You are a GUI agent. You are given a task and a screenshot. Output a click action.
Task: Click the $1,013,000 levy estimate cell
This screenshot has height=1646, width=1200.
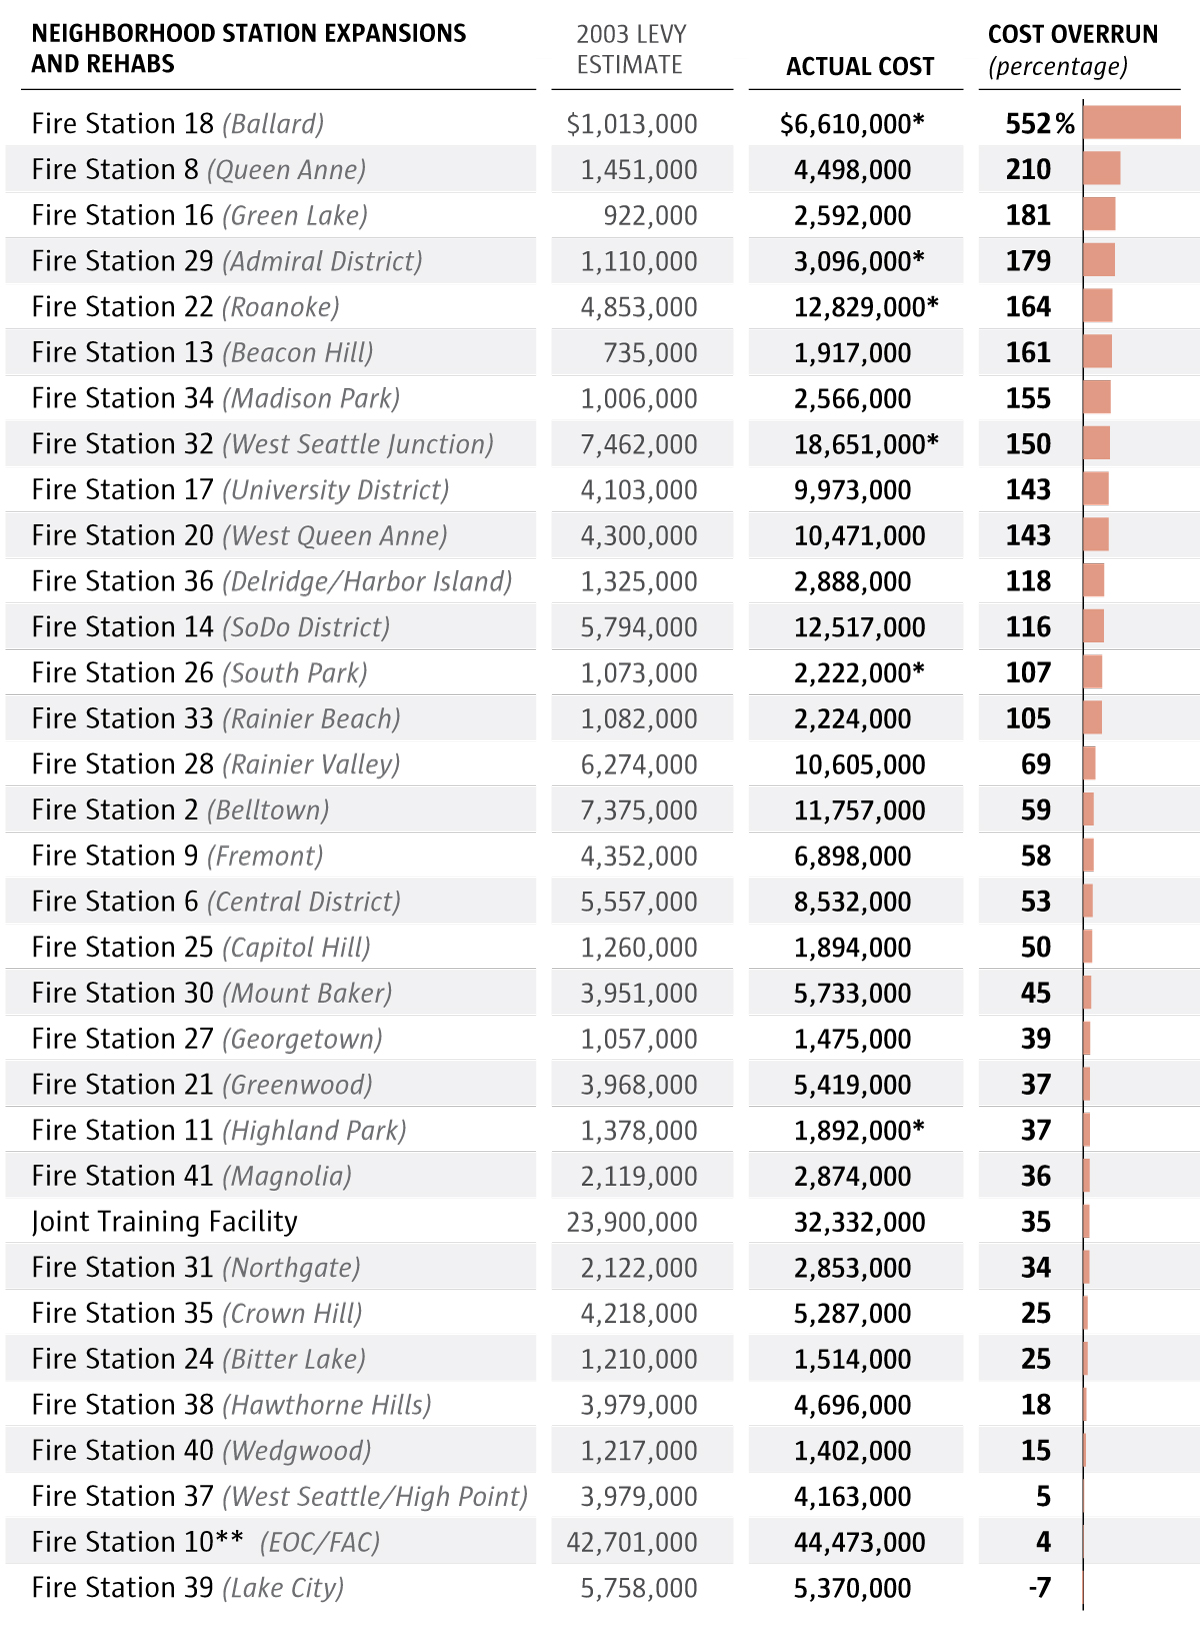click(632, 124)
